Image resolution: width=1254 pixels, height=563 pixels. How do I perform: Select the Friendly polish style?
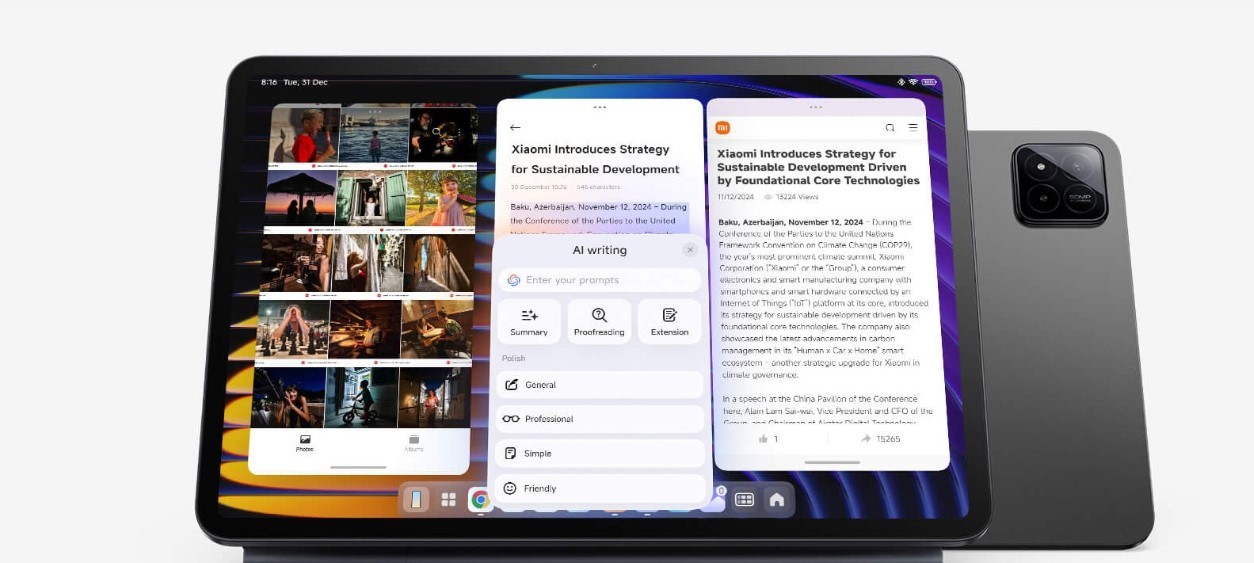click(600, 488)
